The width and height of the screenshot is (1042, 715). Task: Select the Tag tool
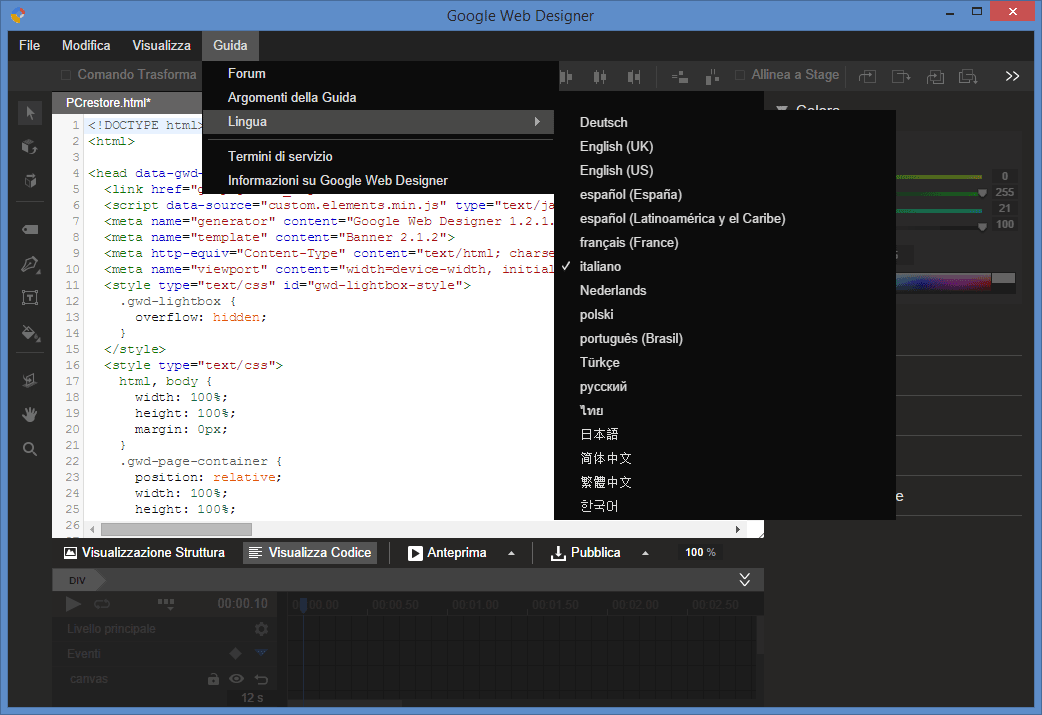pyautogui.click(x=30, y=229)
